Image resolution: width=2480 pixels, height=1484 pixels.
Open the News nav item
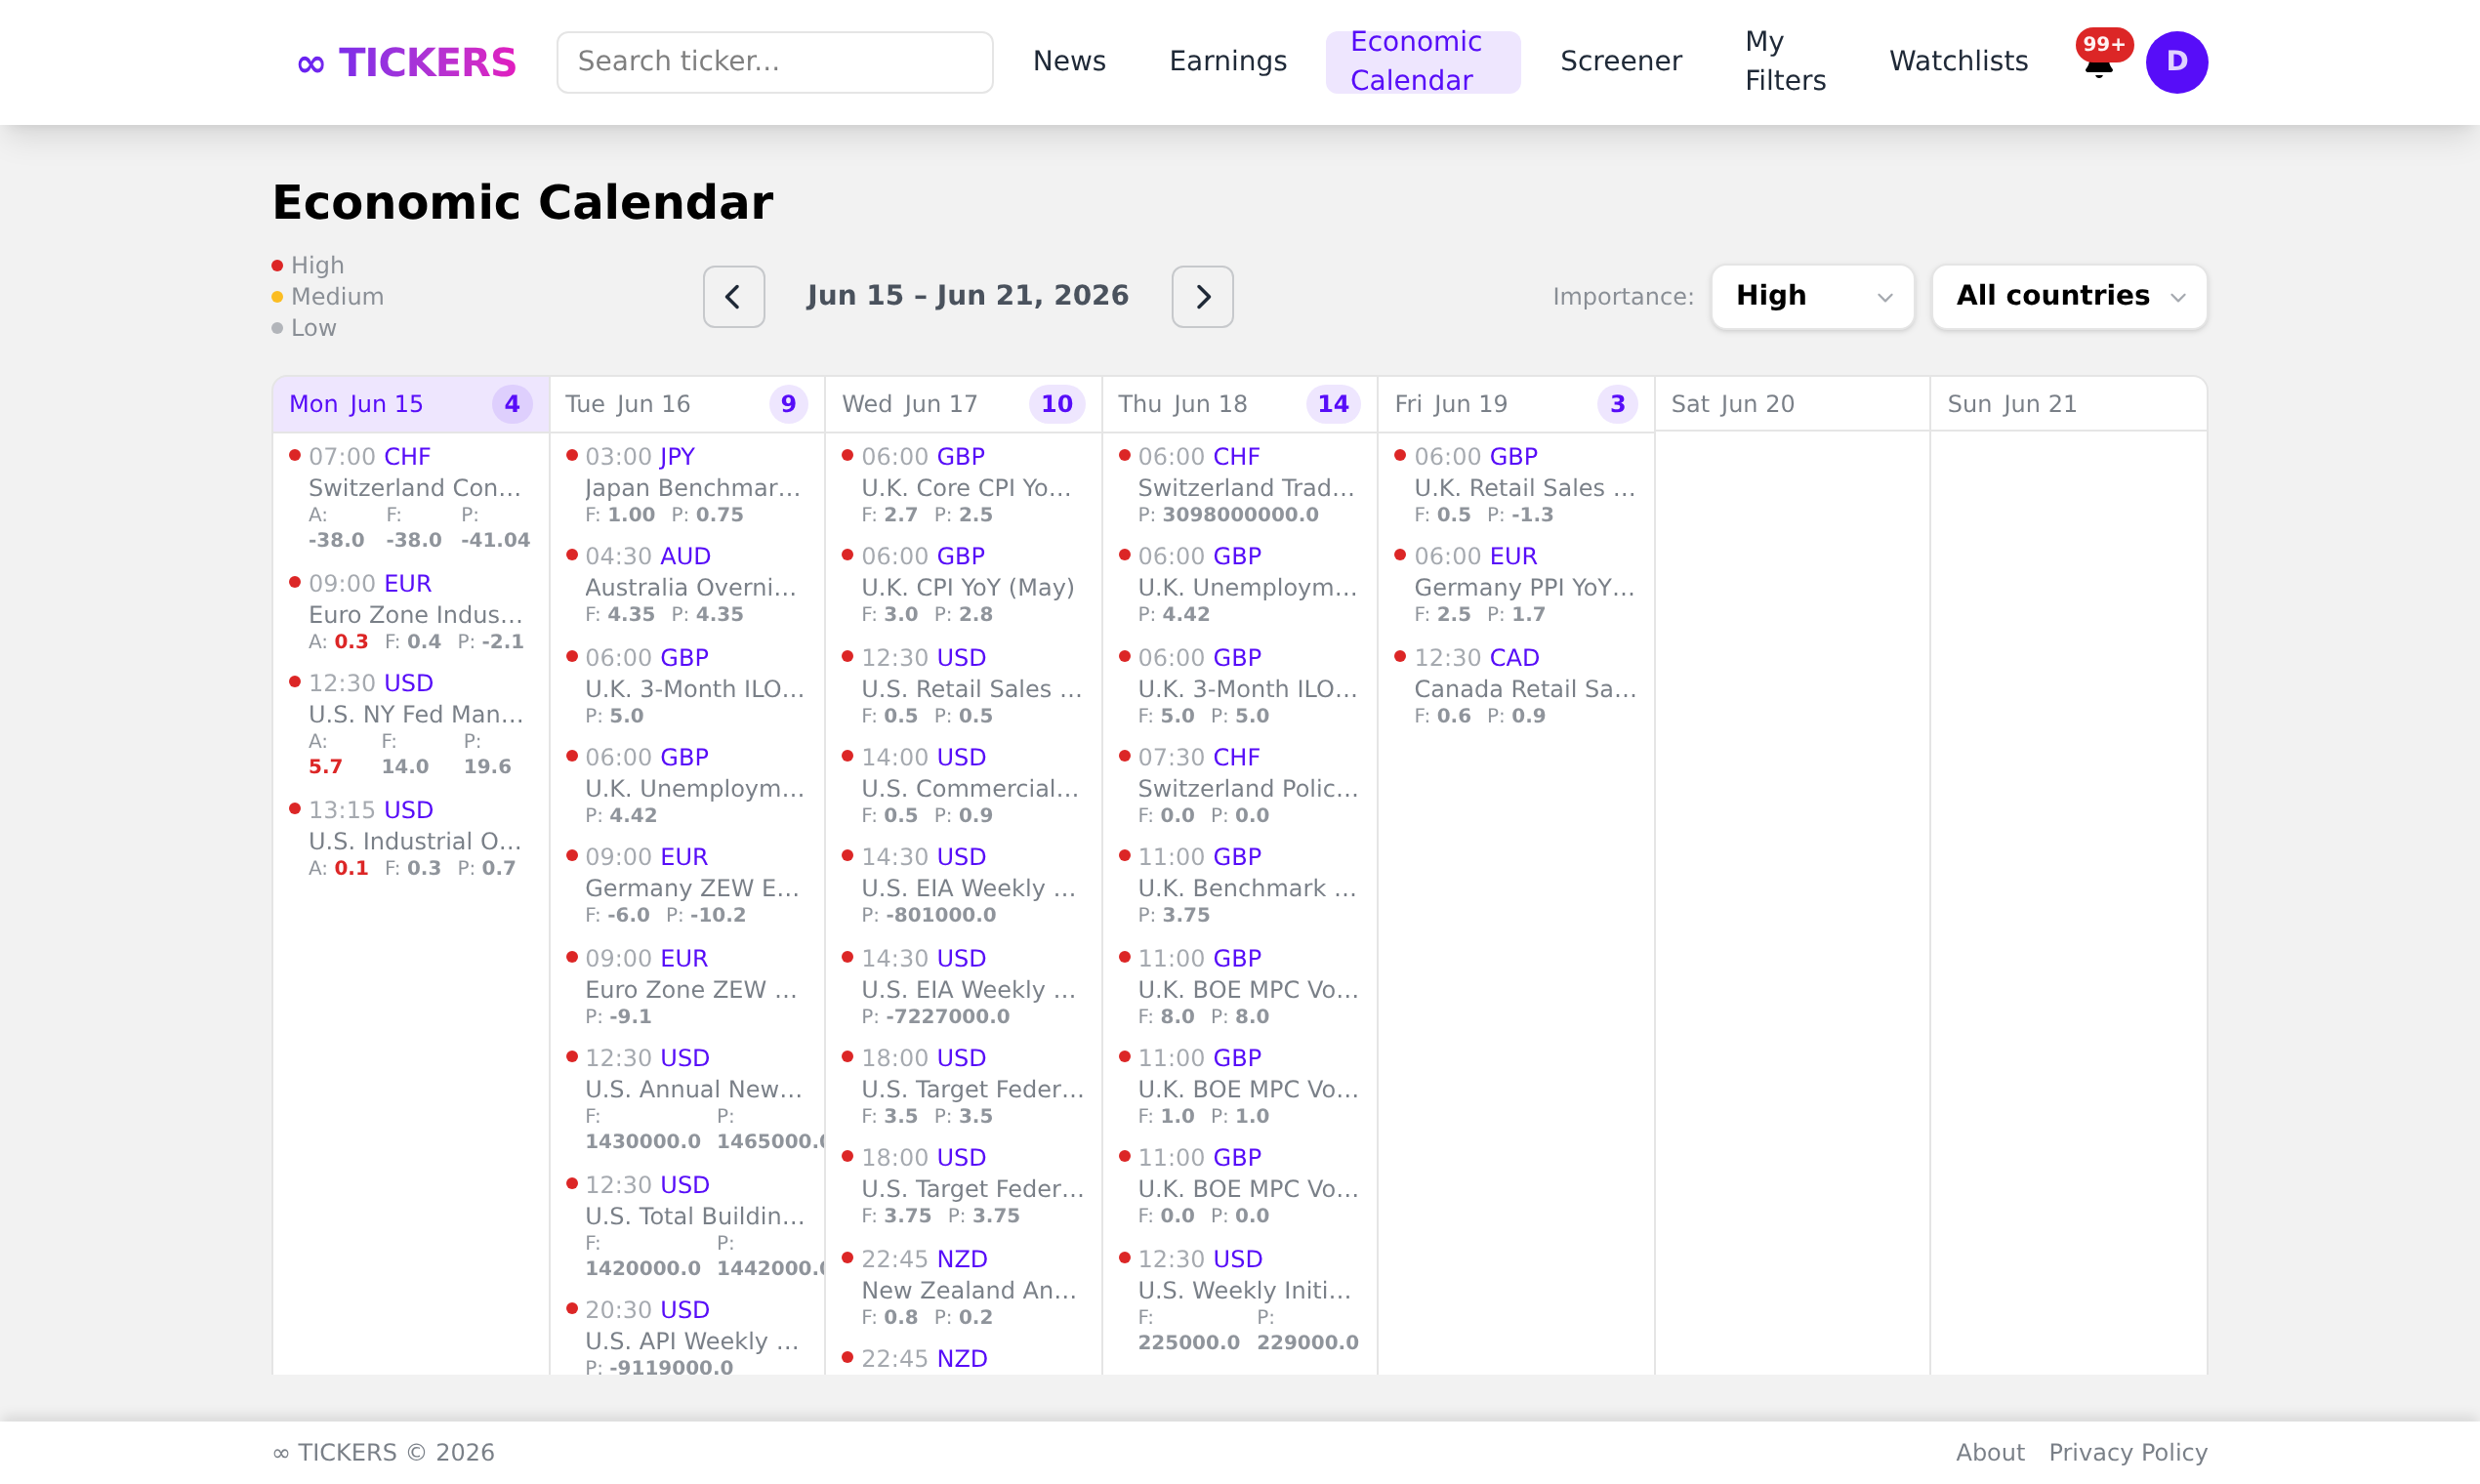[1069, 62]
